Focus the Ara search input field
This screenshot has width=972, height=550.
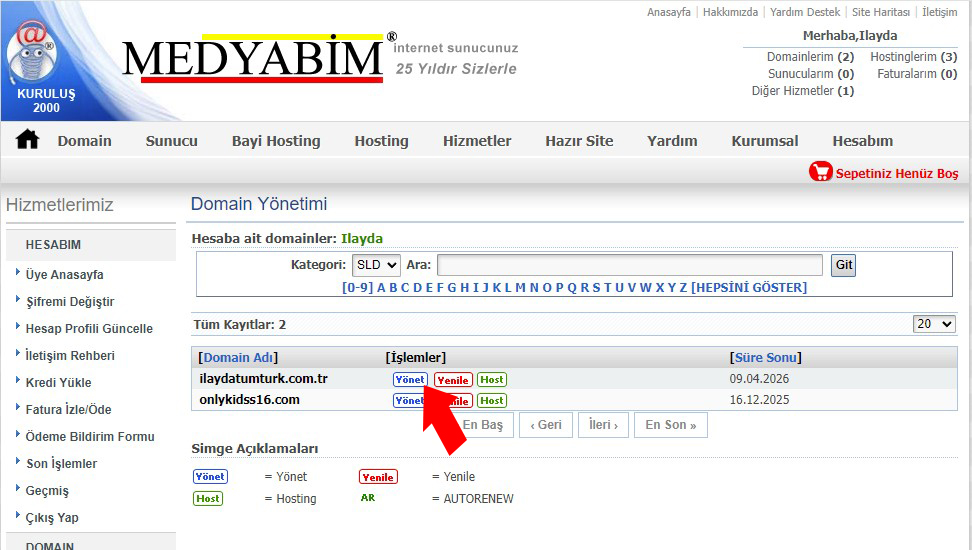pos(630,265)
